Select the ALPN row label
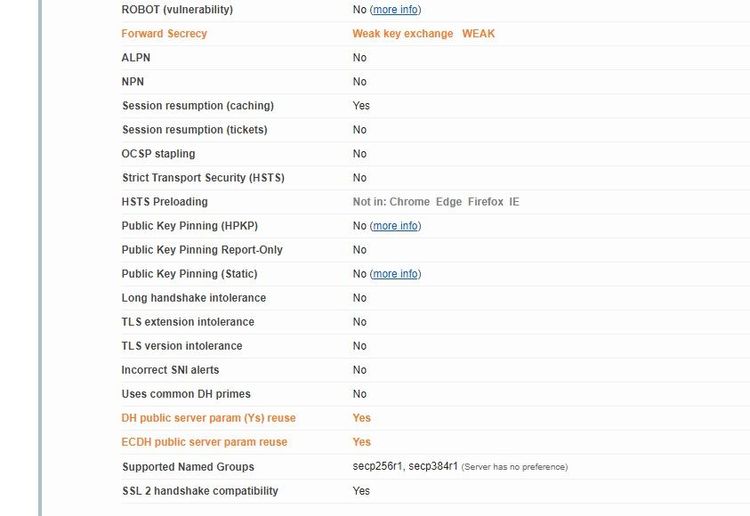750x516 pixels. pos(136,58)
